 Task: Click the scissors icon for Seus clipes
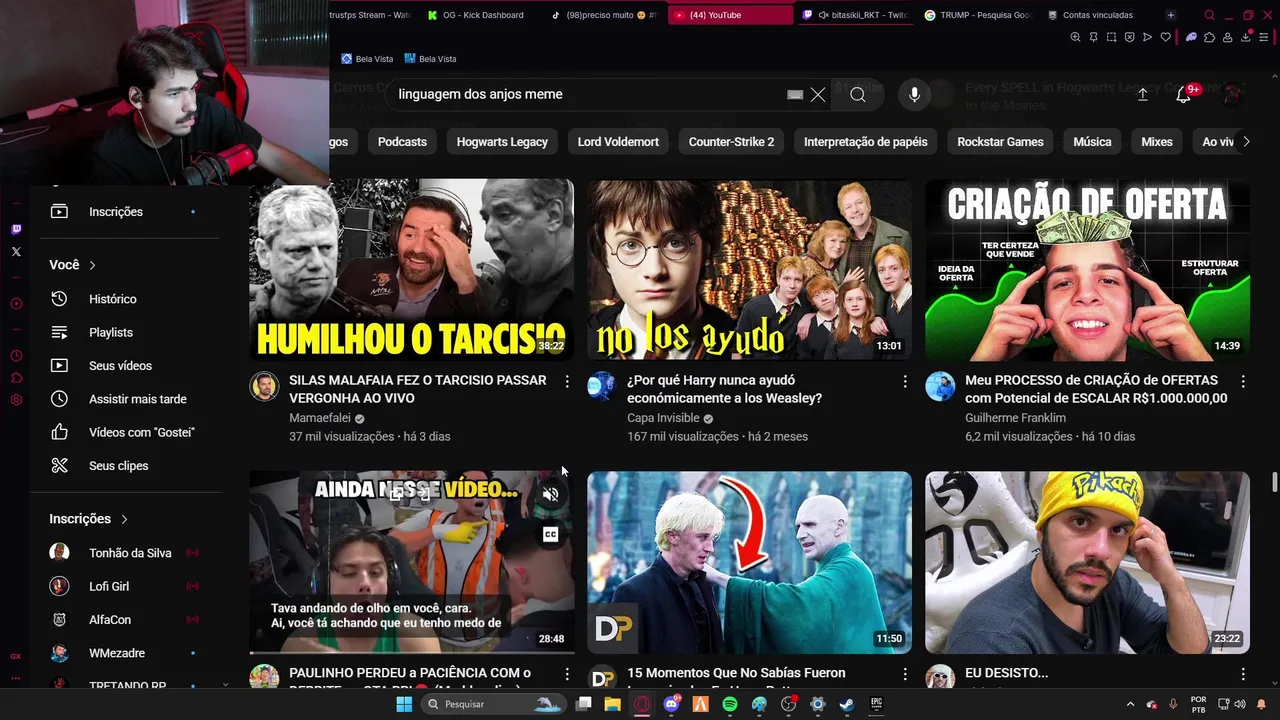[x=59, y=466]
